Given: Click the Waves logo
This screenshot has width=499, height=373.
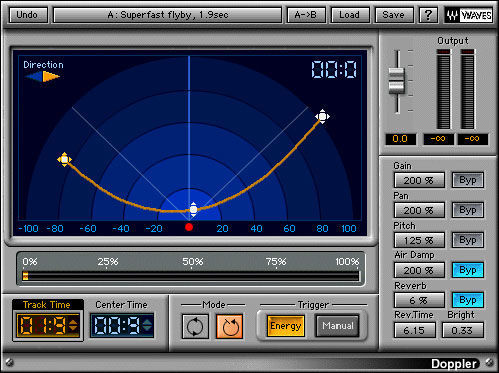Looking at the screenshot, I should pos(469,15).
